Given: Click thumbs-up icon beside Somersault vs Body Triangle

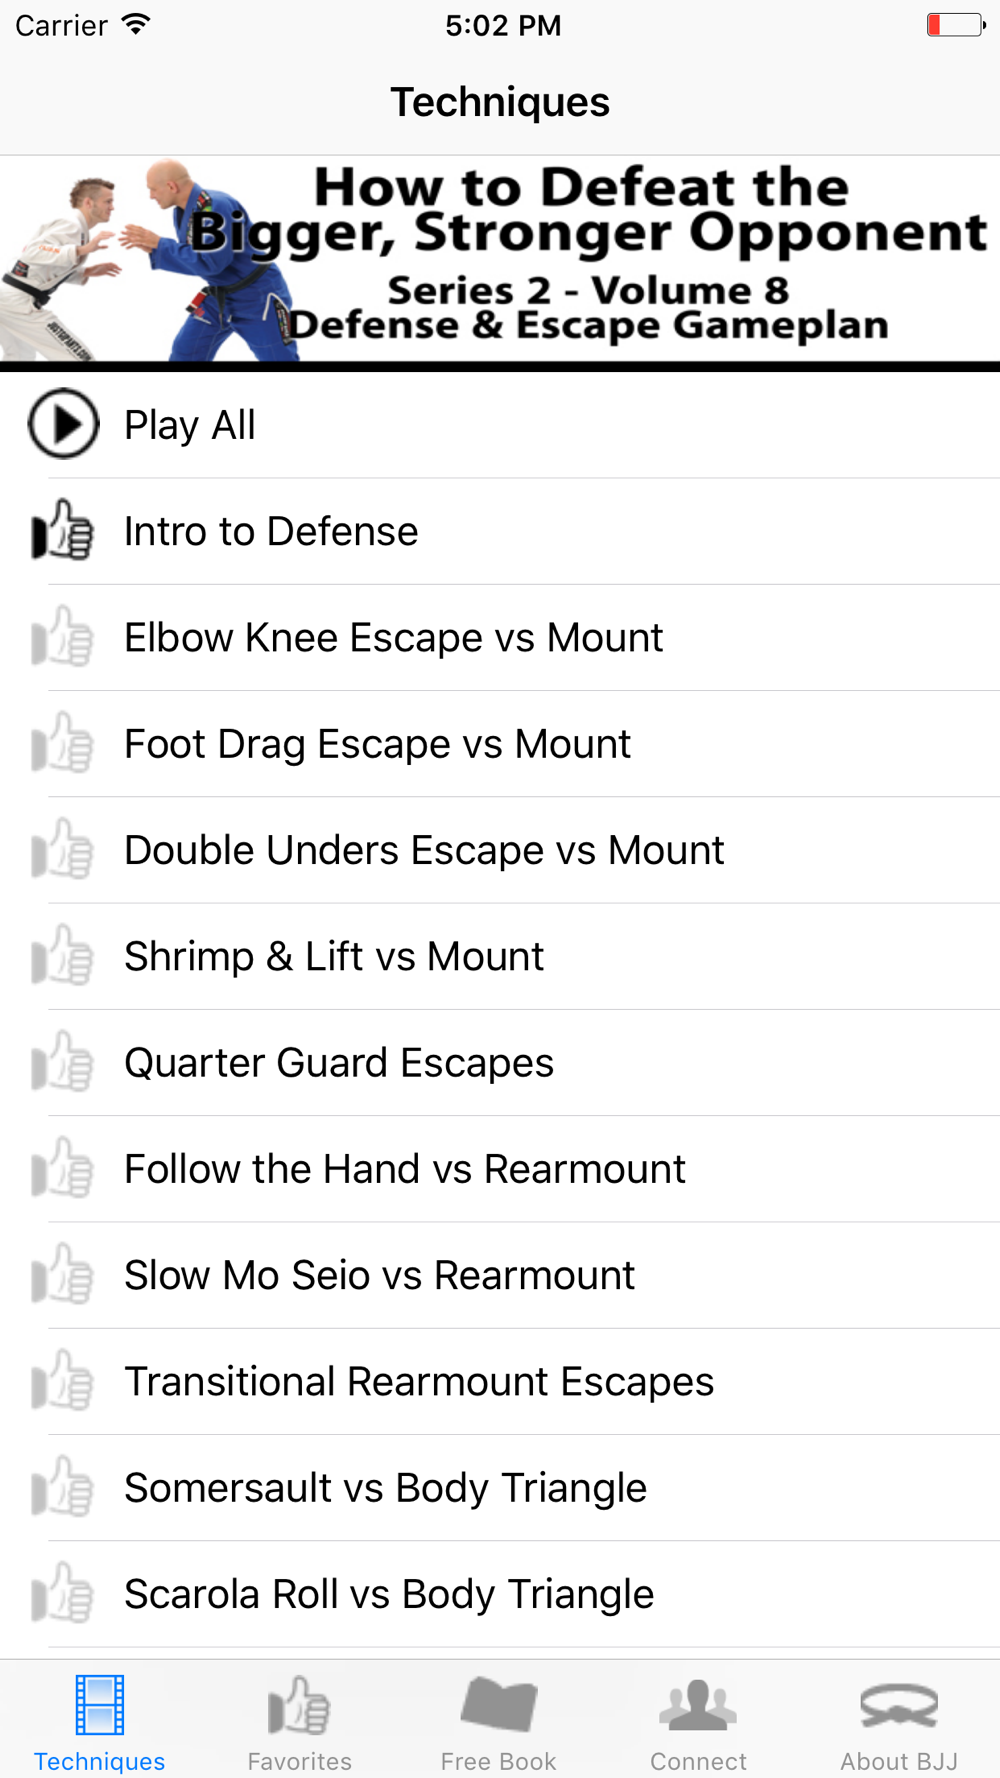Looking at the screenshot, I should click(62, 1487).
